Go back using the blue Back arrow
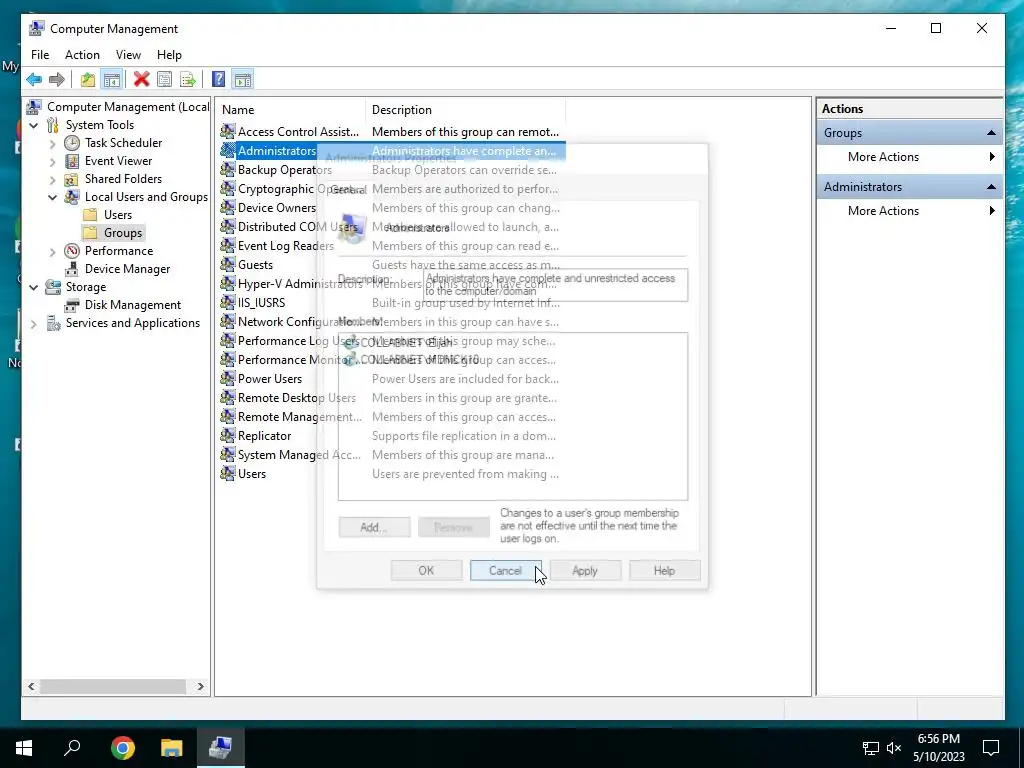Image resolution: width=1024 pixels, height=768 pixels. 34,80
